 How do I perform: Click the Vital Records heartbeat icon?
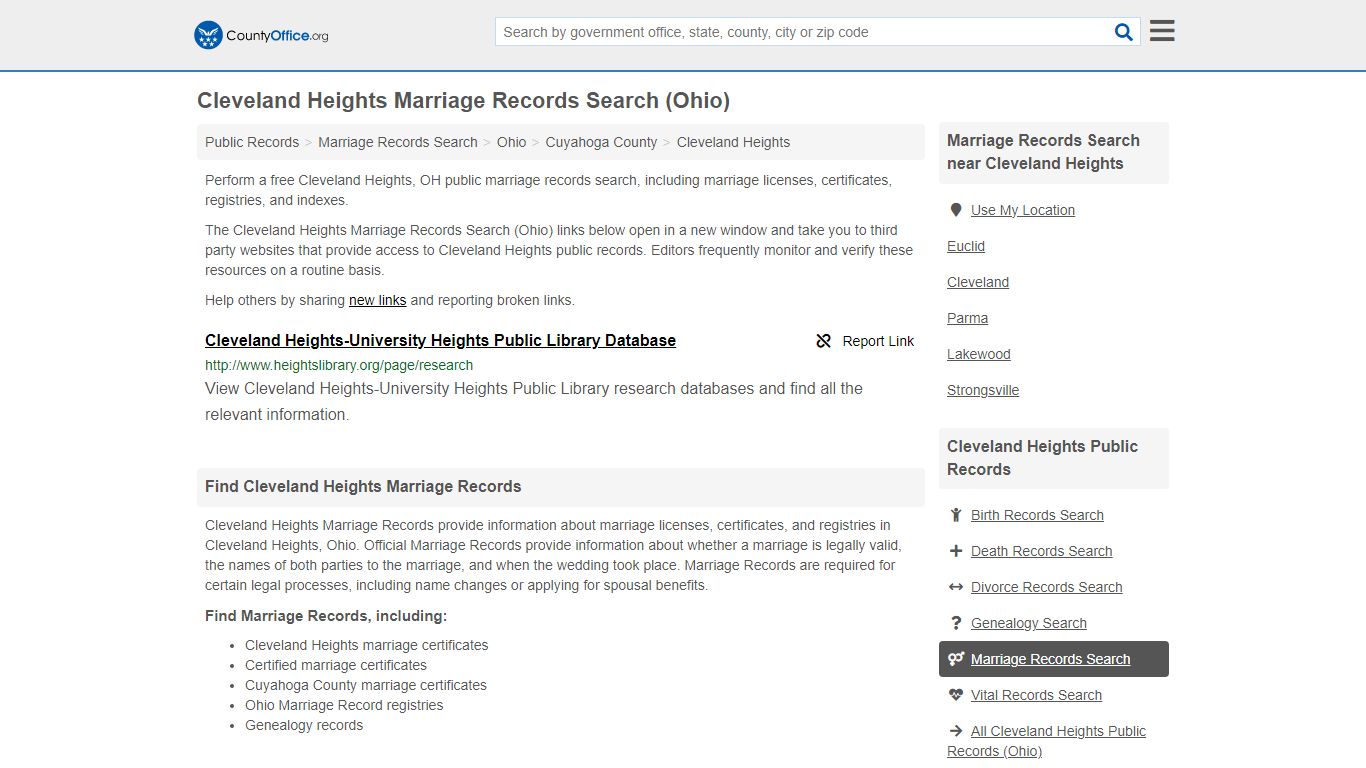(956, 695)
